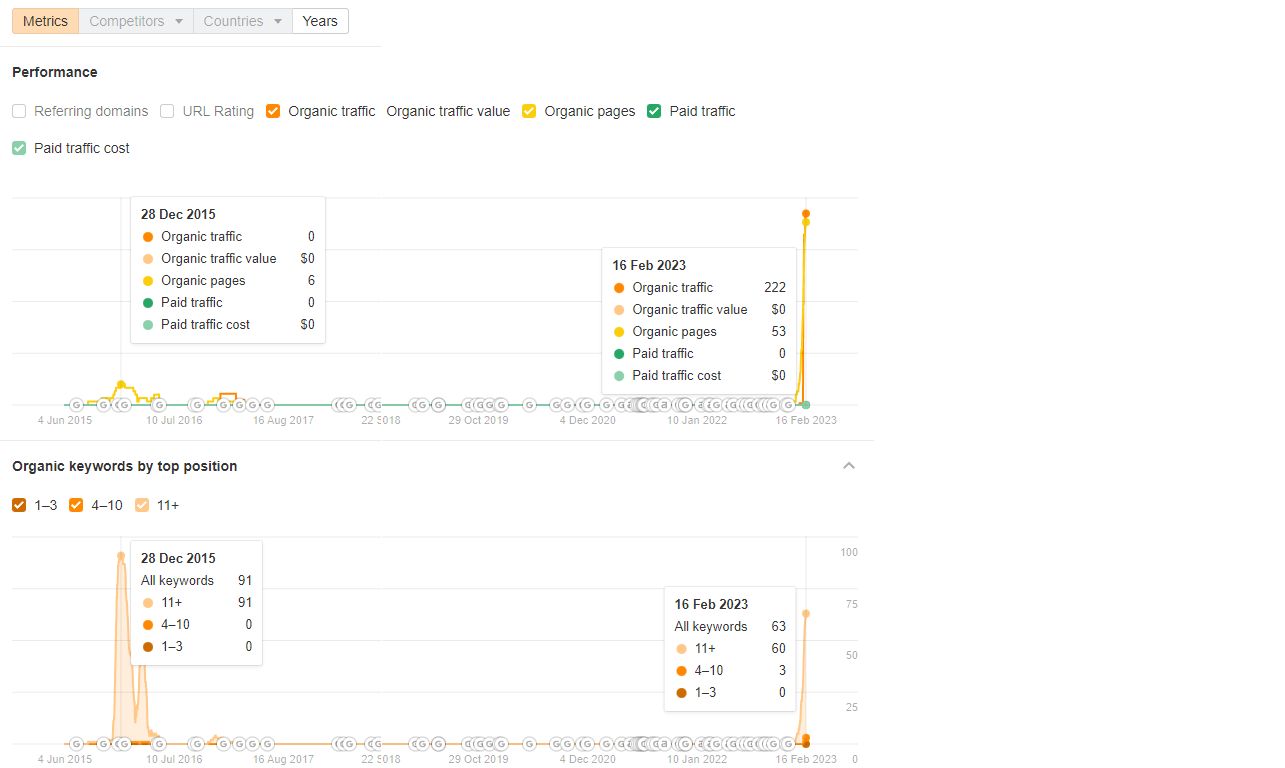Screen dimensions: 1285x768
Task: Click the 11+ keywords peak point at 28 Dec 2015
Action: tap(121, 556)
